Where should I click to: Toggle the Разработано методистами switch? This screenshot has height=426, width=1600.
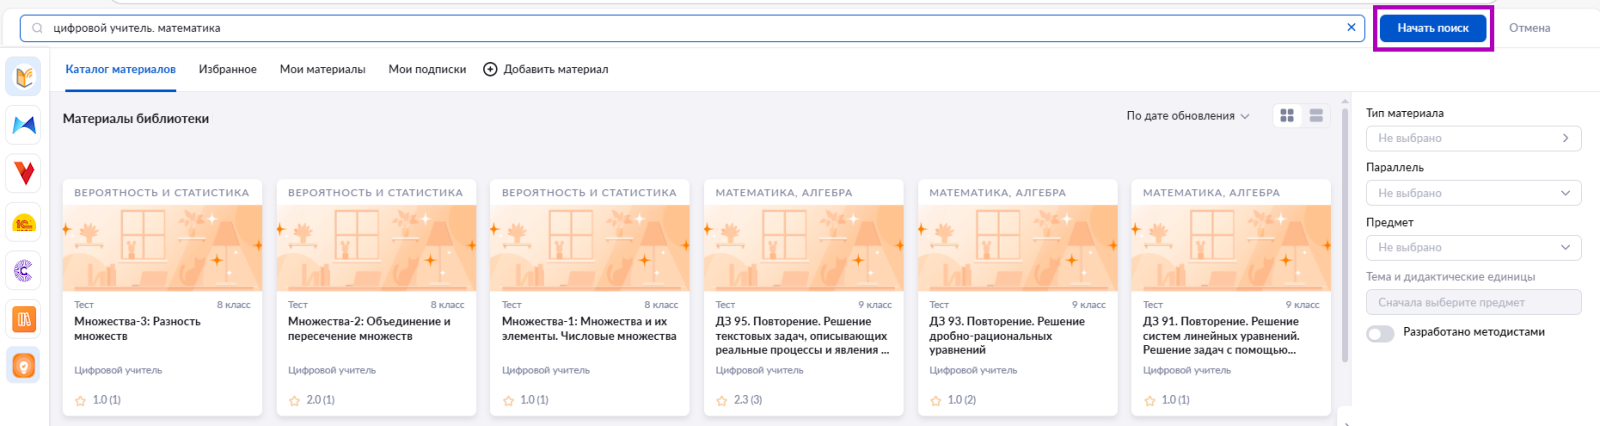[x=1380, y=333]
